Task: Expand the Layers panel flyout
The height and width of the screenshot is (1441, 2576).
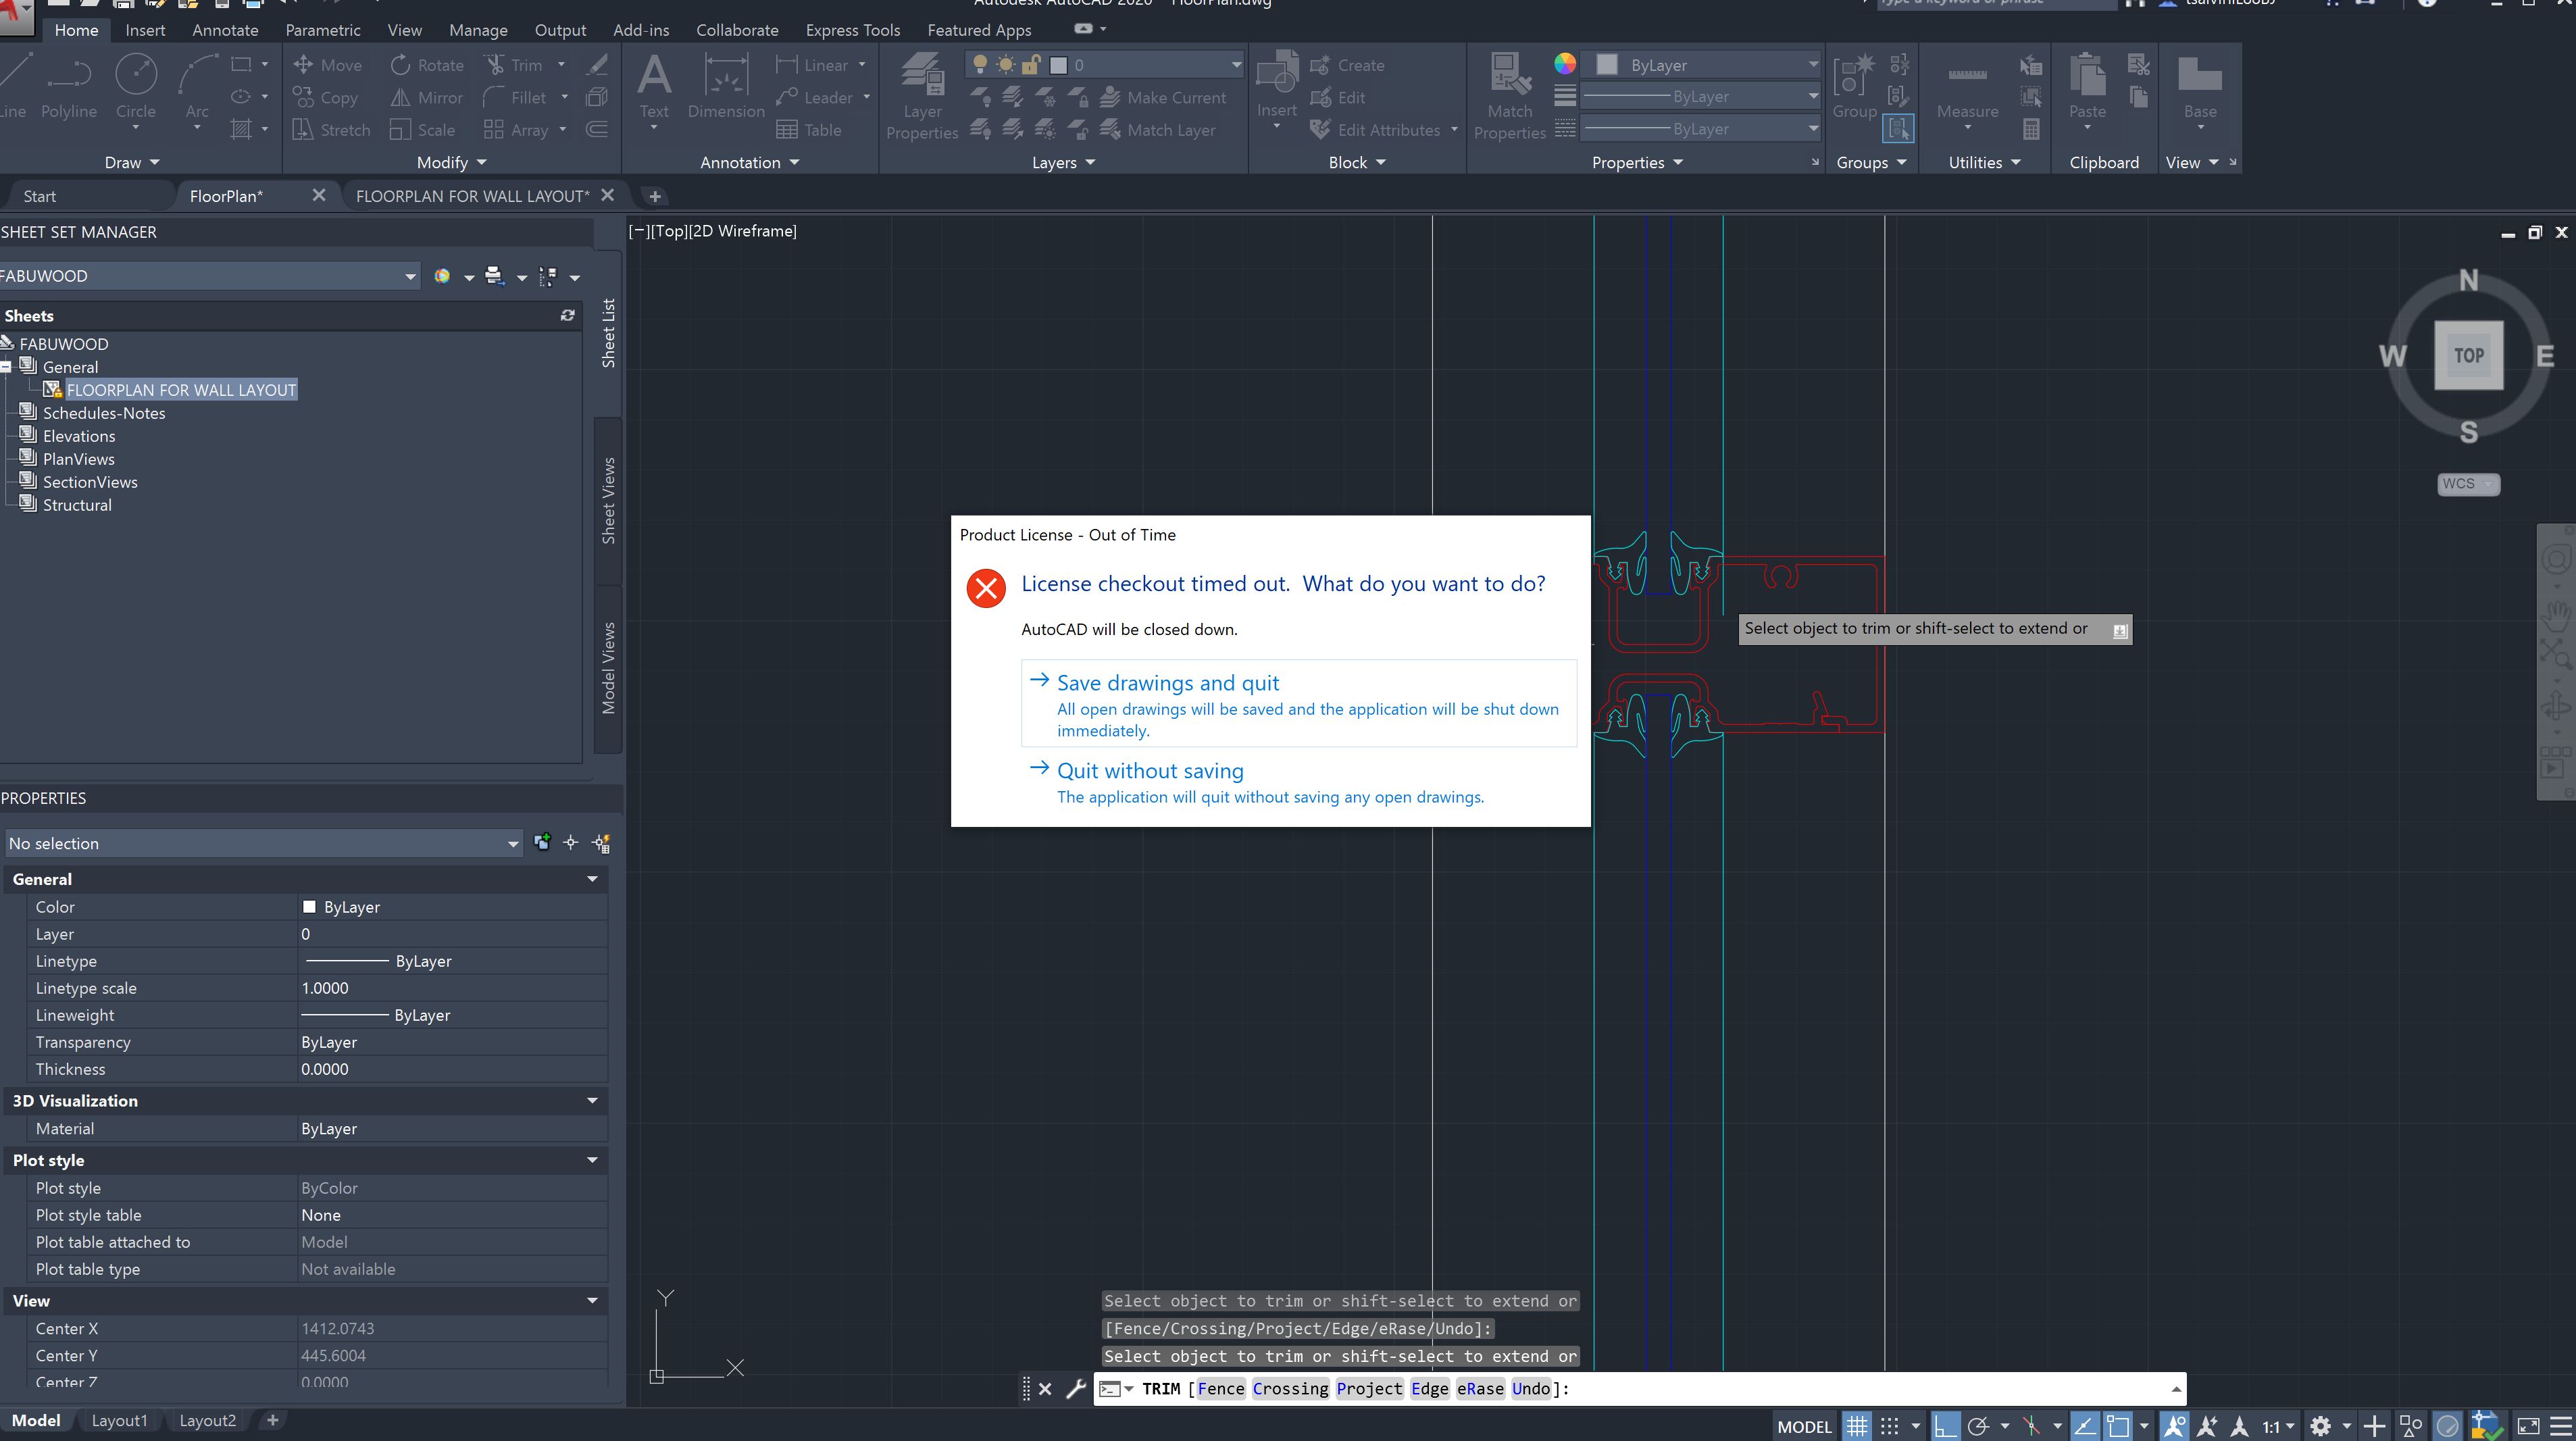Action: [1063, 162]
